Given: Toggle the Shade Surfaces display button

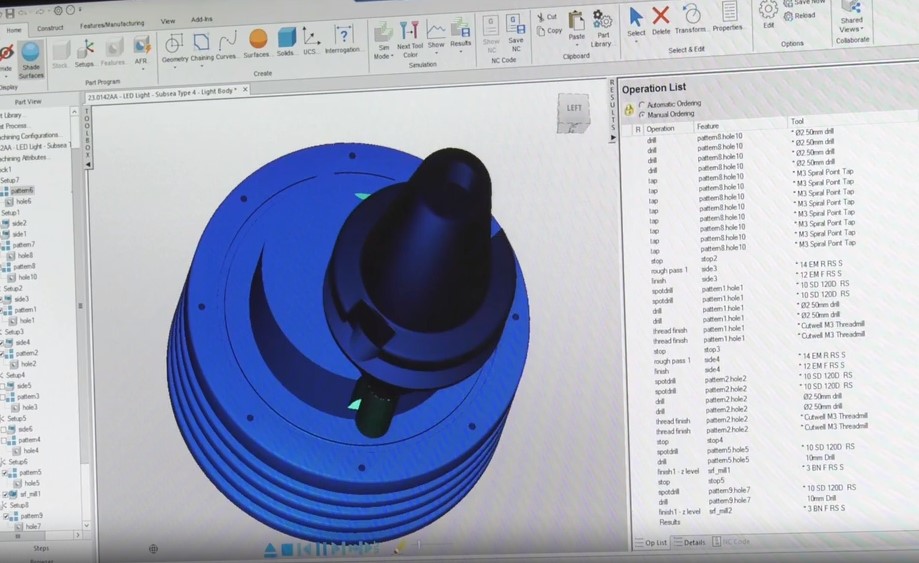Looking at the screenshot, I should pos(30,60).
